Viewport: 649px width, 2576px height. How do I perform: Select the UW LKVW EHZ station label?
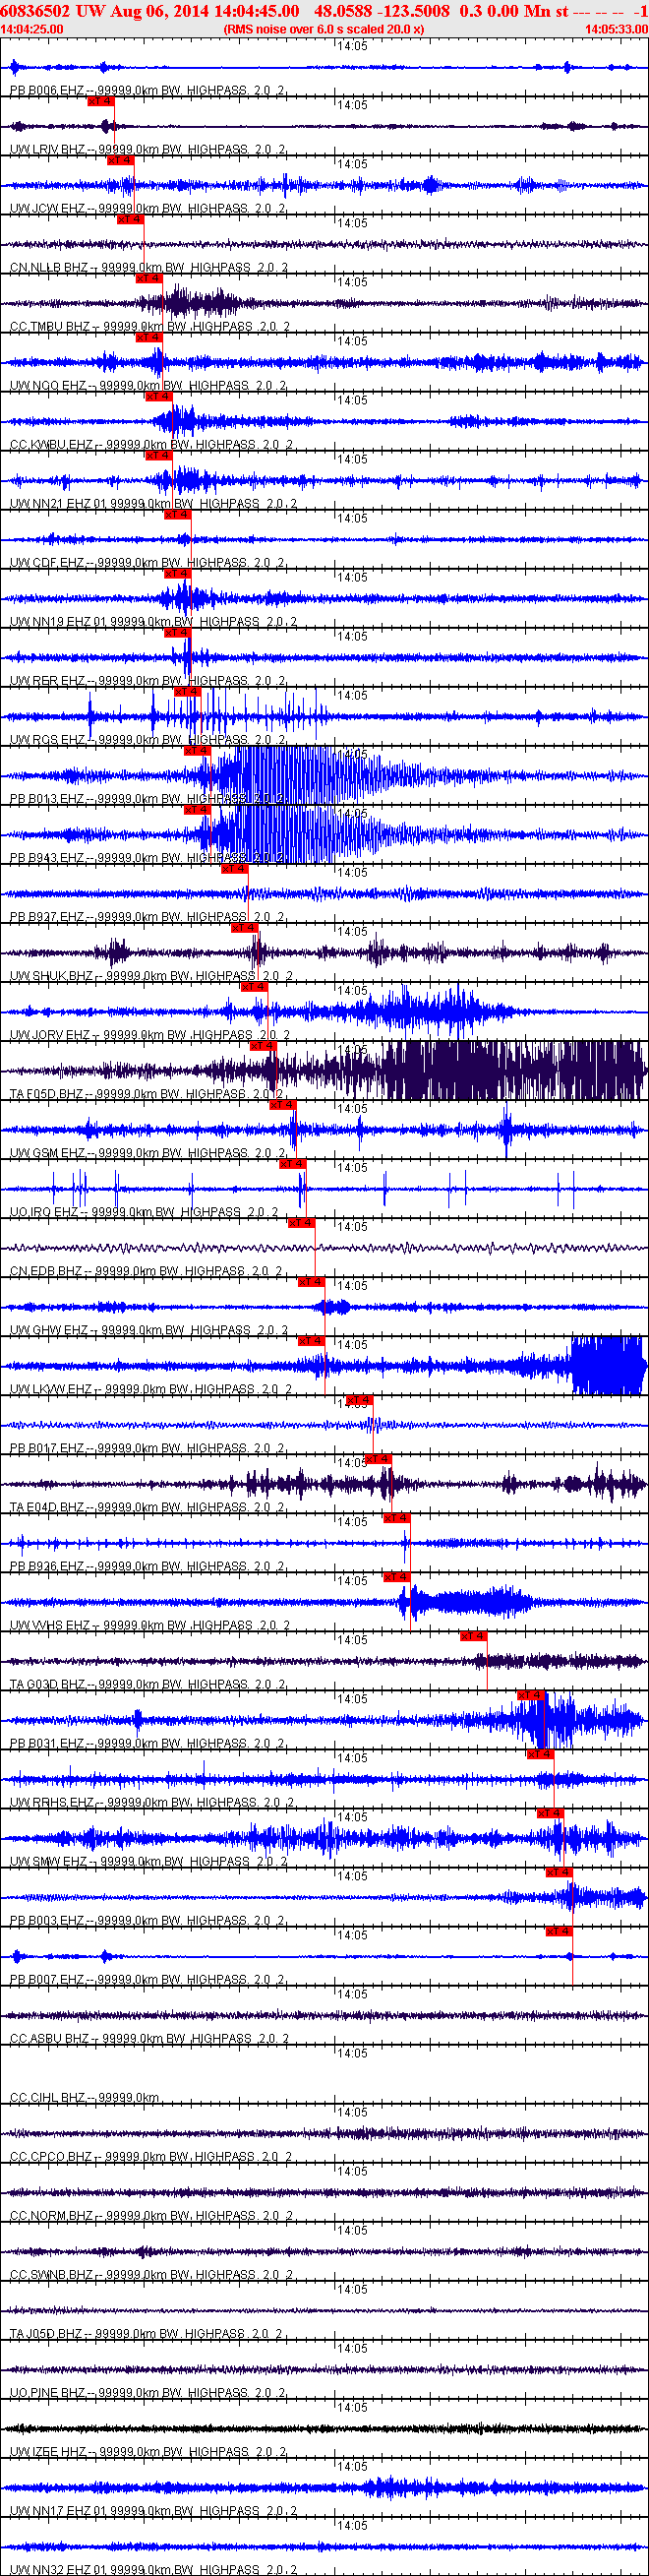151,1389
